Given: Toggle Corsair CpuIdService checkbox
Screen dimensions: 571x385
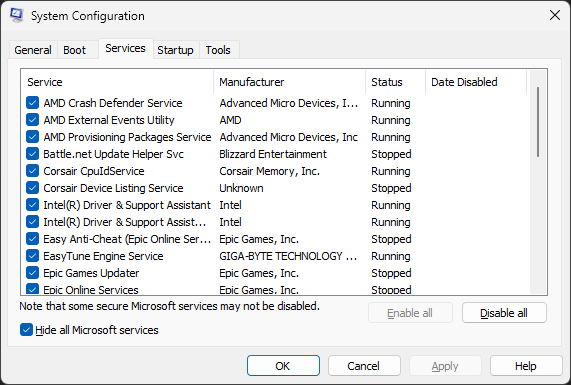Looking at the screenshot, I should pyautogui.click(x=32, y=171).
